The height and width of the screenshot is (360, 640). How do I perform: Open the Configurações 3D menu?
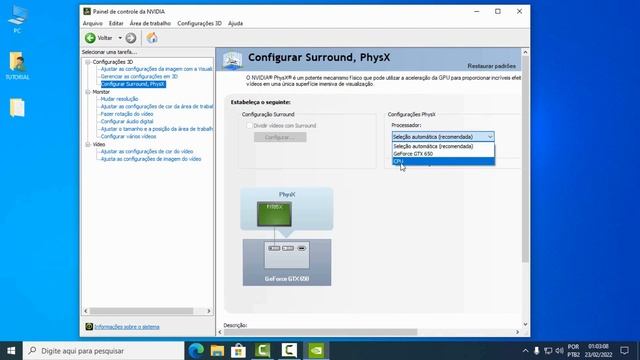click(x=199, y=23)
